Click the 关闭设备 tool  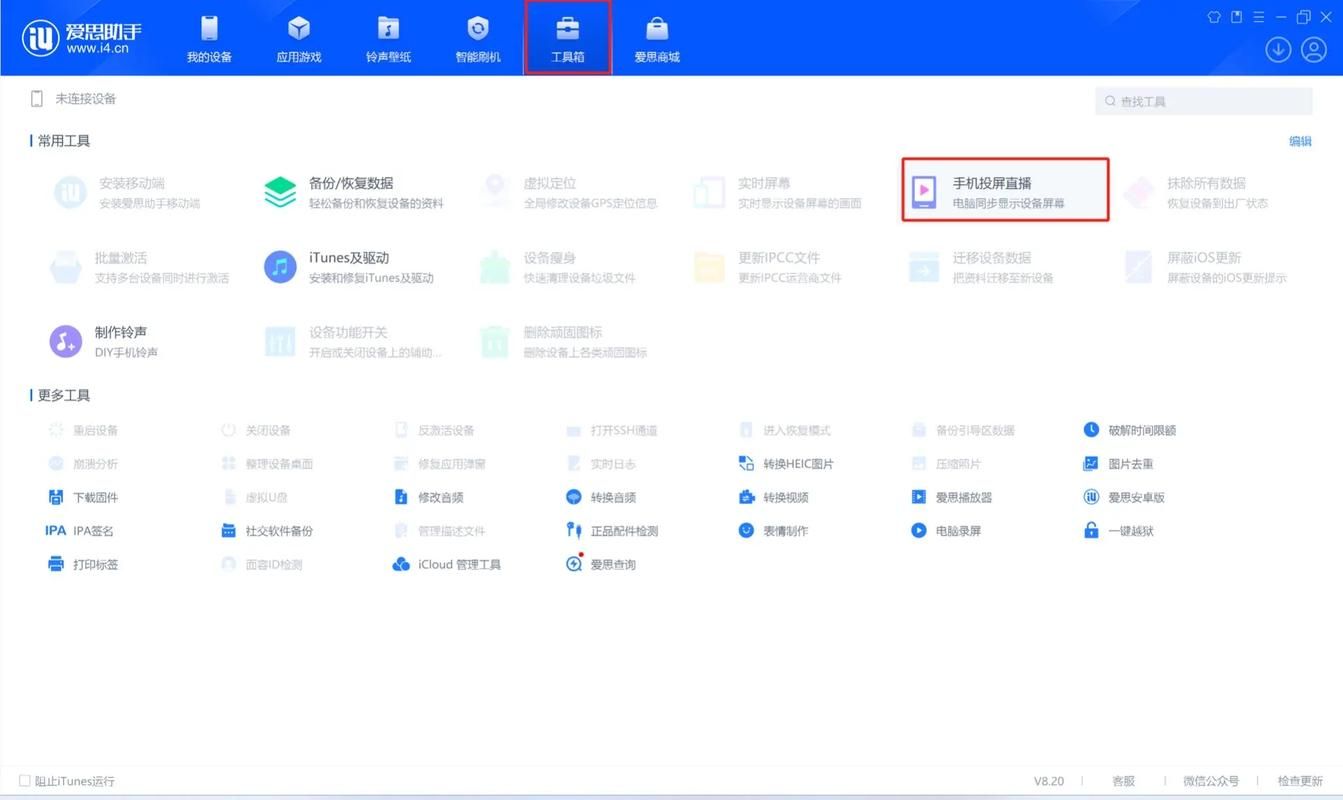[256, 430]
